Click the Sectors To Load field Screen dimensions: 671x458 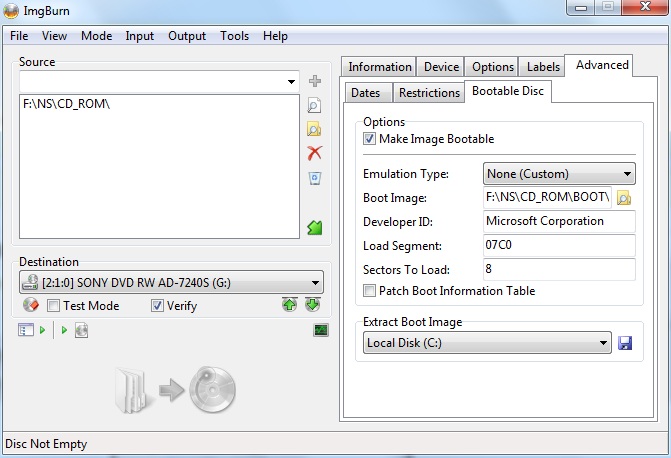click(559, 269)
